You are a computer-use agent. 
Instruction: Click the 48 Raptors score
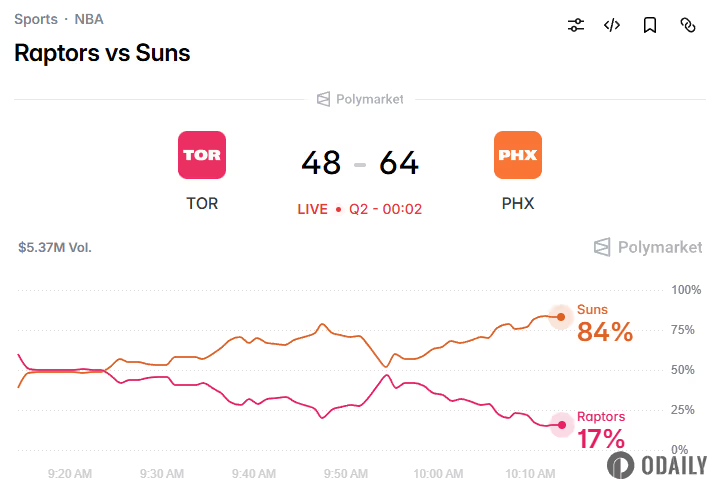321,162
